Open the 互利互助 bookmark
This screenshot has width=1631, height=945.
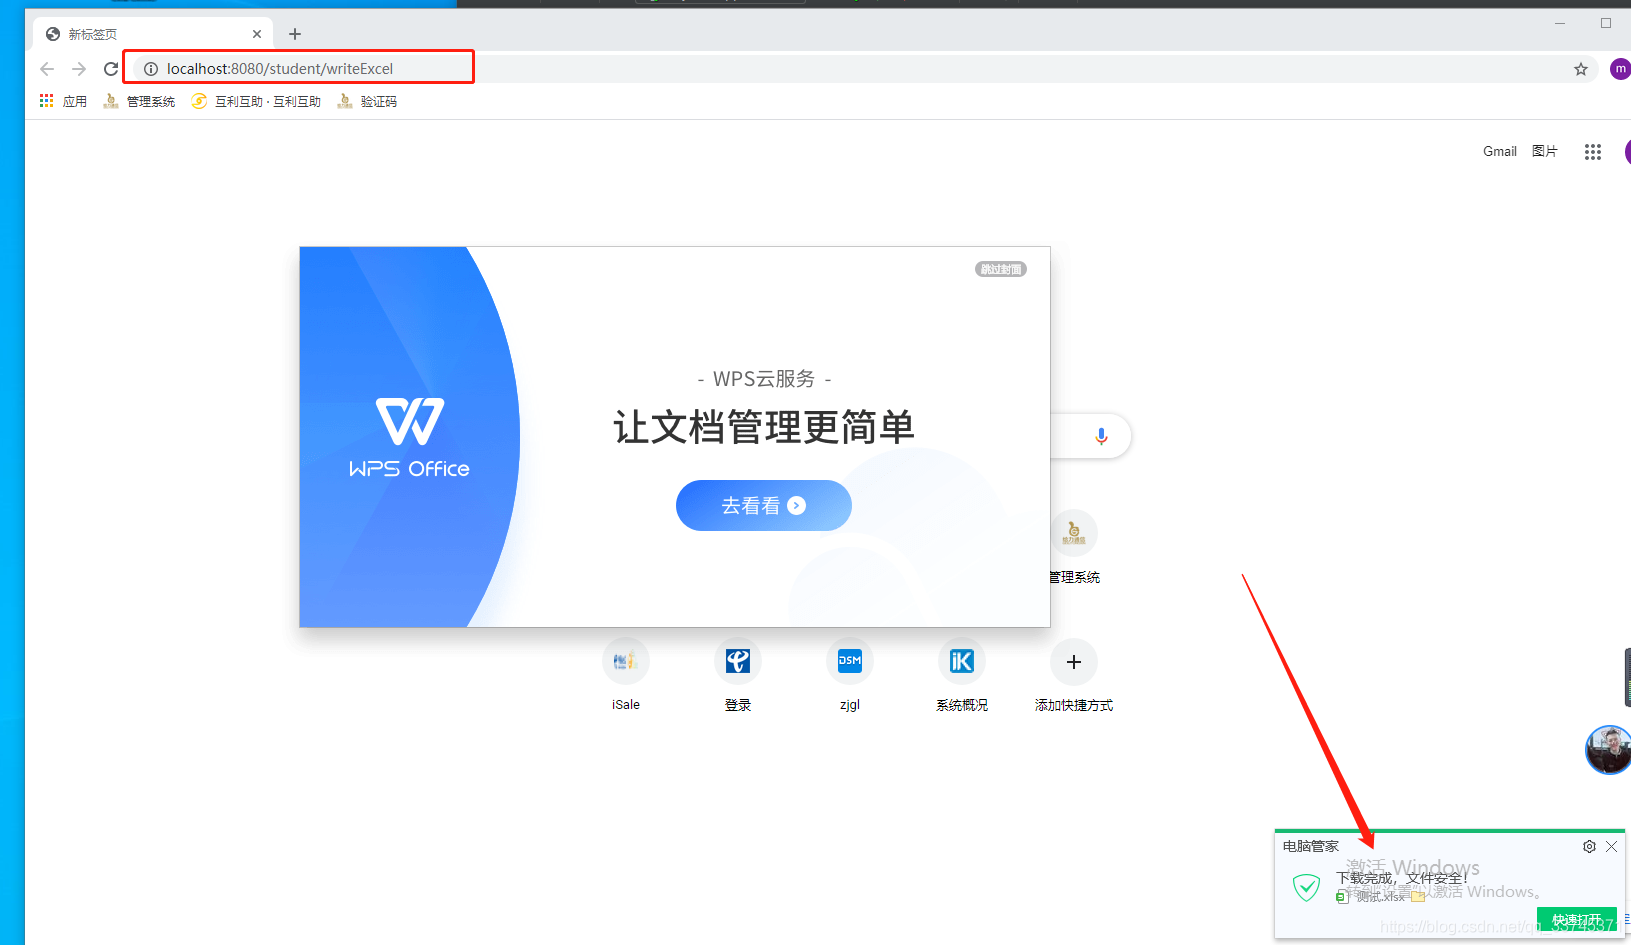pos(256,101)
